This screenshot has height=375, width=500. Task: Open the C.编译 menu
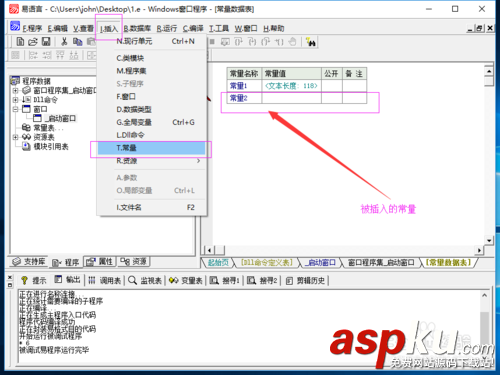pyautogui.click(x=193, y=29)
